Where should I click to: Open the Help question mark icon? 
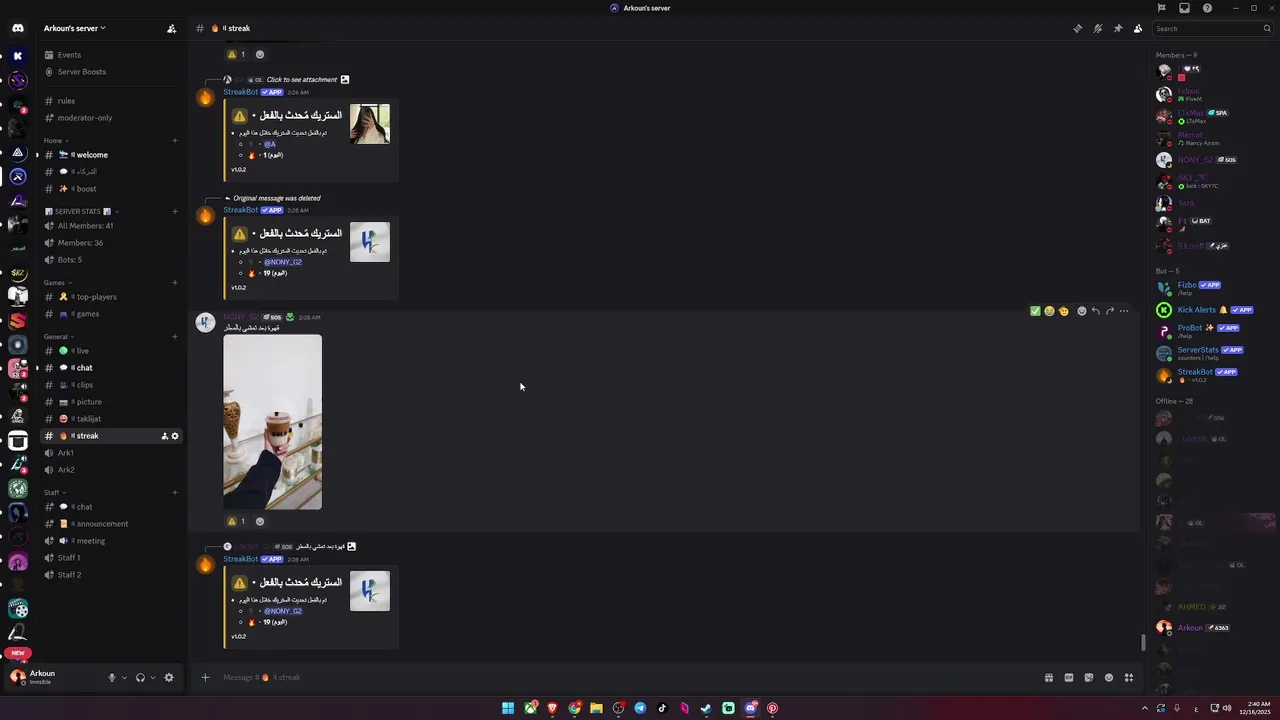click(x=1207, y=8)
